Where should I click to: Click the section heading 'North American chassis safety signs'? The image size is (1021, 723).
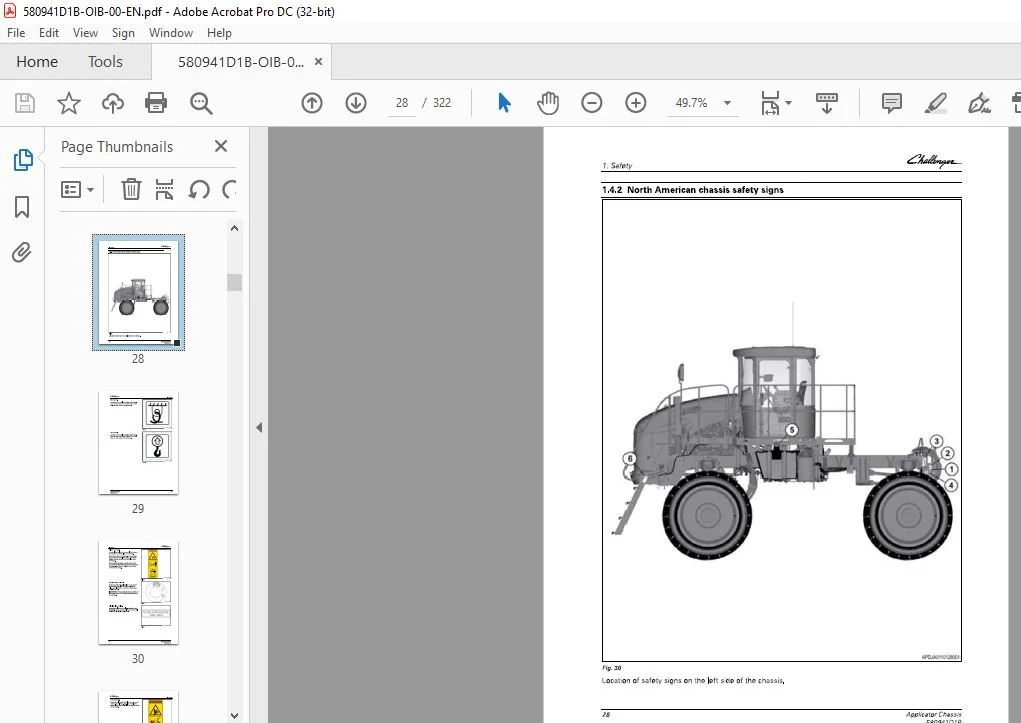coord(705,190)
